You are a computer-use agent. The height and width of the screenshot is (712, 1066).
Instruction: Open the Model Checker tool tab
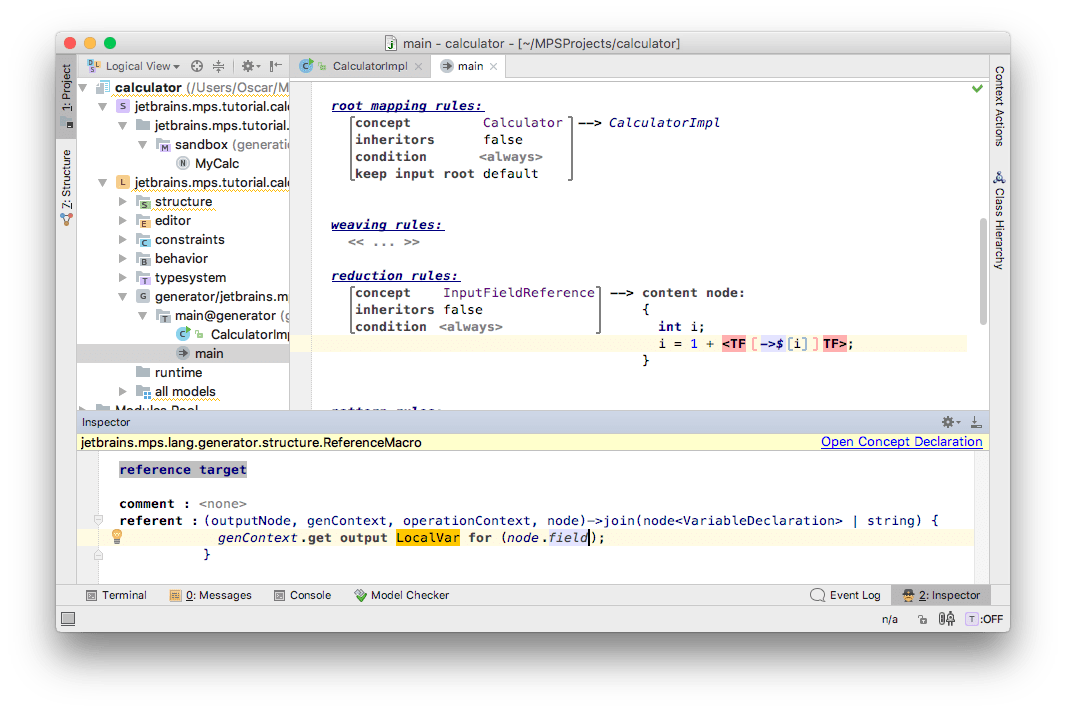(x=403, y=595)
